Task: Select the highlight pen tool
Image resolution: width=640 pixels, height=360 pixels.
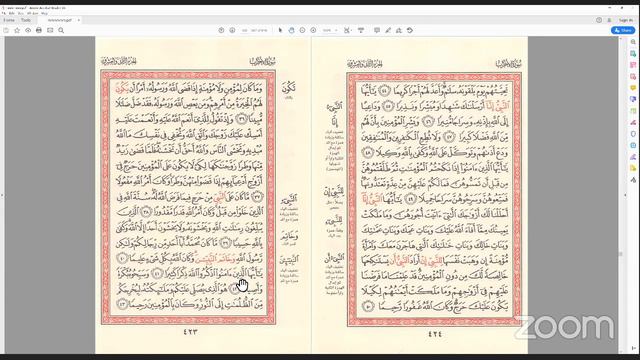Action: point(388,30)
